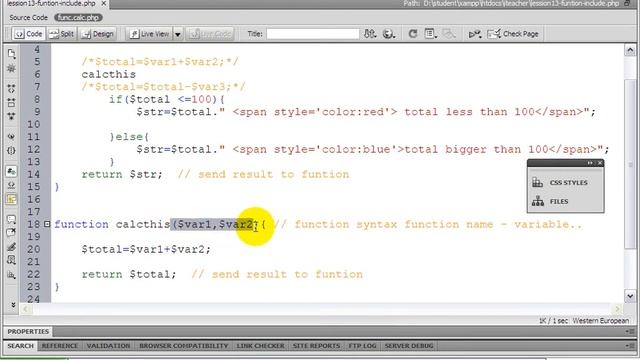Click 'return $str;' on line 14
The width and height of the screenshot is (640, 360).
[122, 174]
